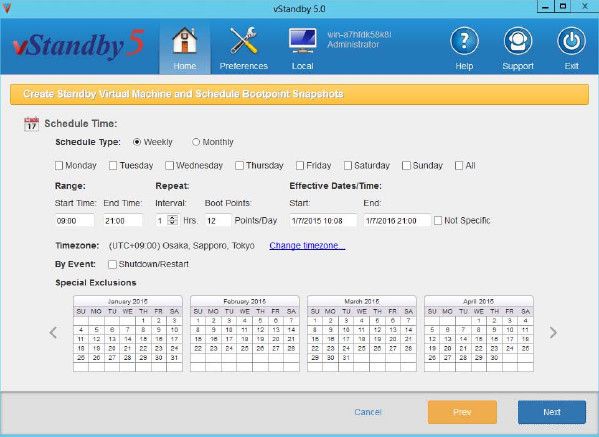Close the vStandby window
The image size is (599, 437).
(585, 6)
